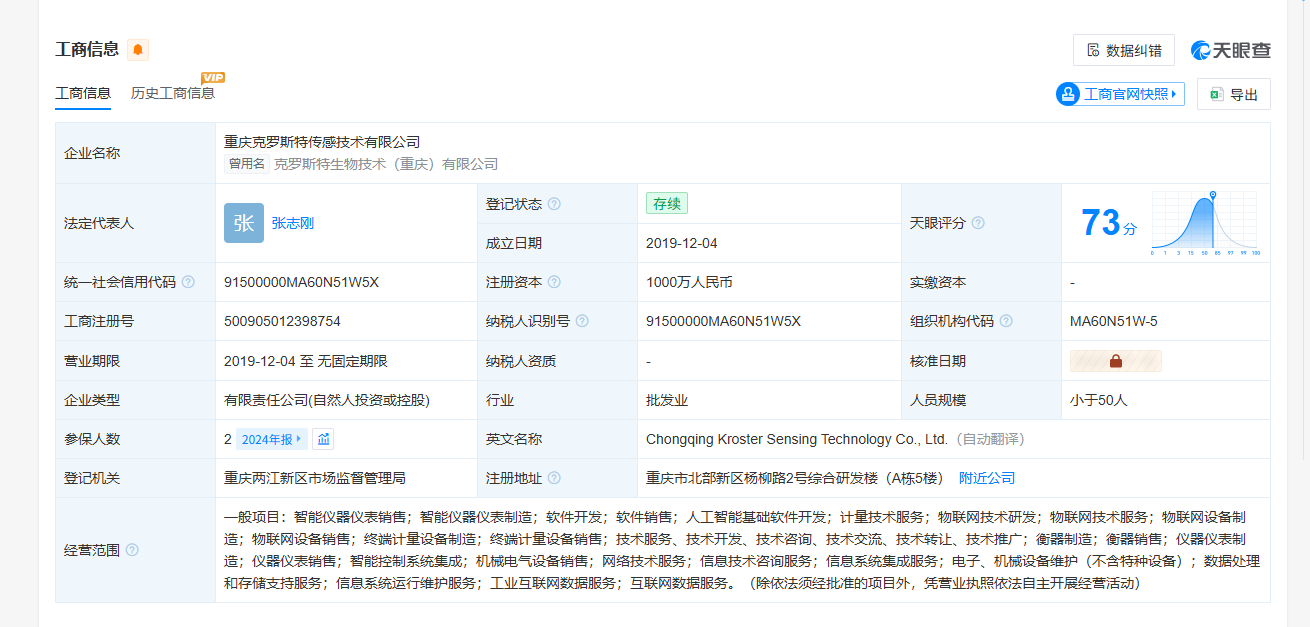Screen dimensions: 1310x627
Task: Click the 数据纠错 button
Action: pos(1123,50)
